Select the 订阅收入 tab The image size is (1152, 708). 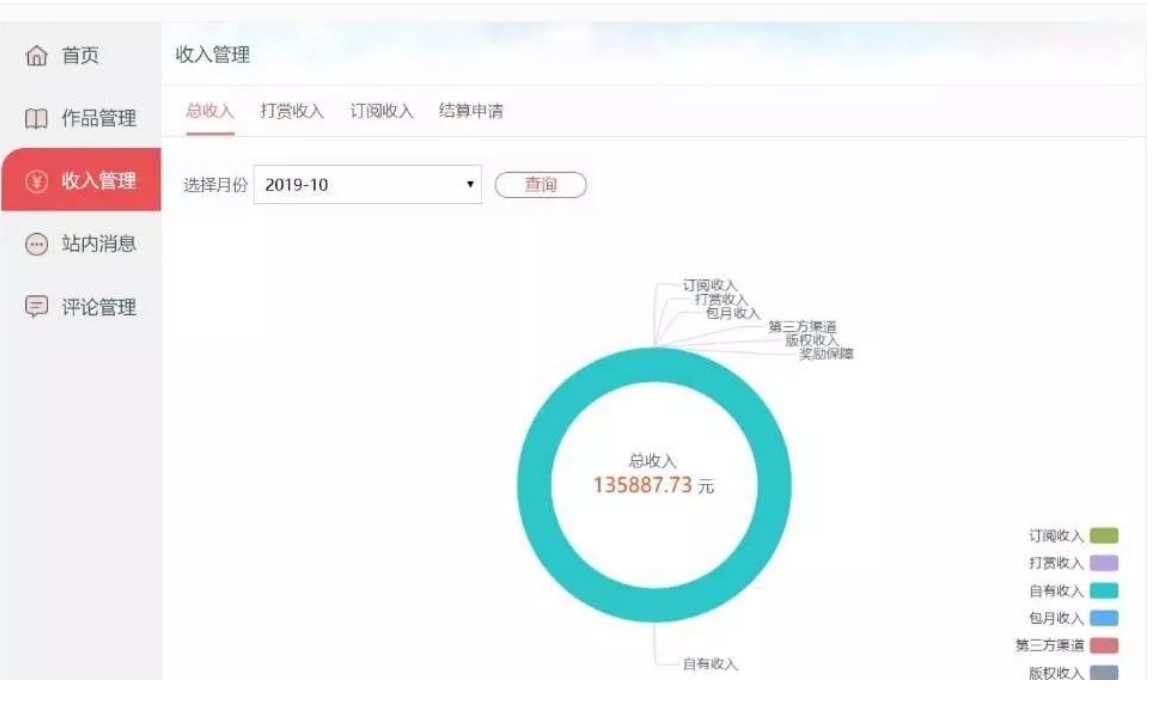coord(381,111)
